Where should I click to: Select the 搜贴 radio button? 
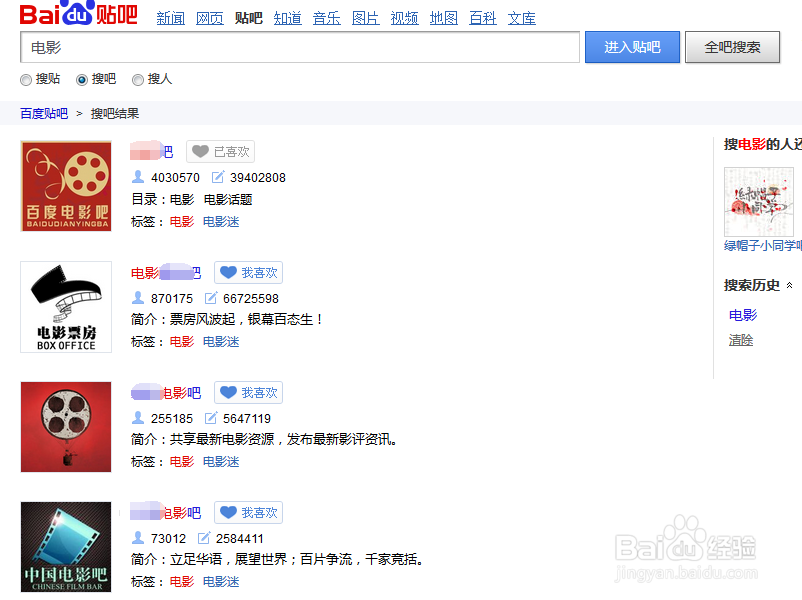[26, 80]
